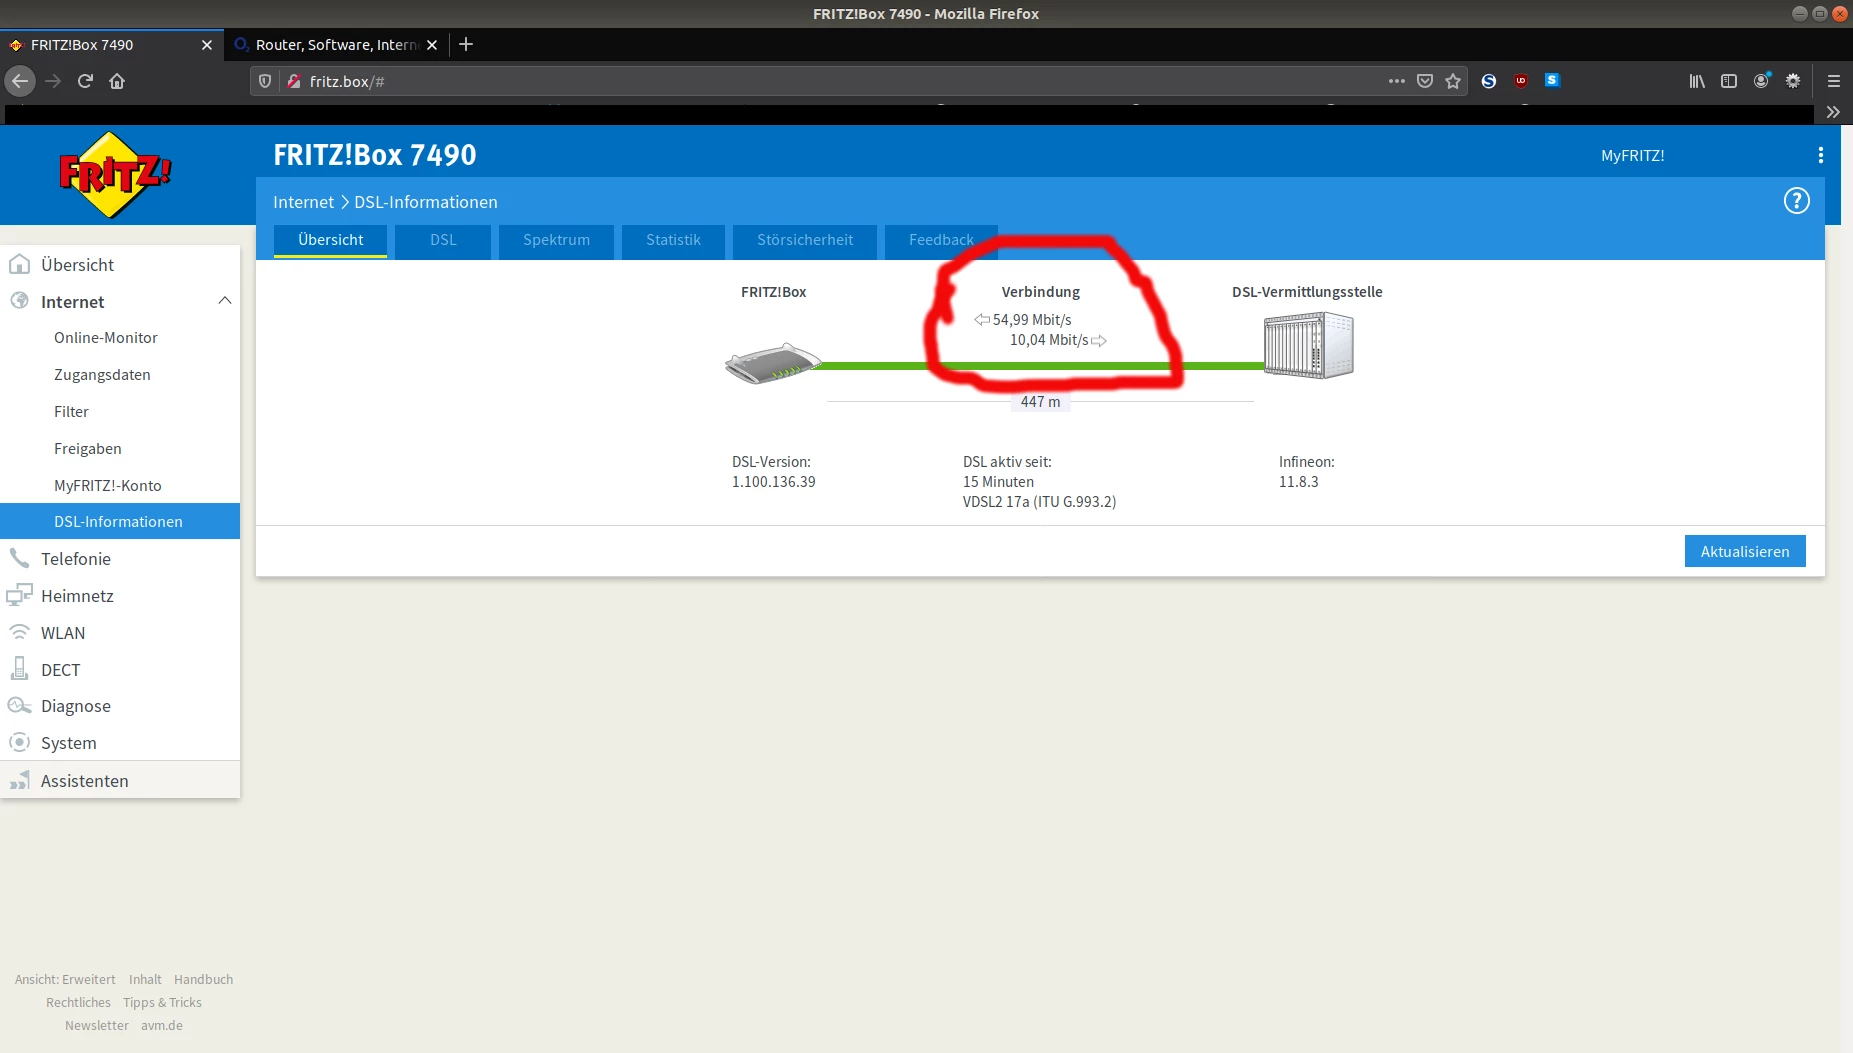Open the MyFRITZ! link
This screenshot has width=1853, height=1053.
(x=1632, y=155)
